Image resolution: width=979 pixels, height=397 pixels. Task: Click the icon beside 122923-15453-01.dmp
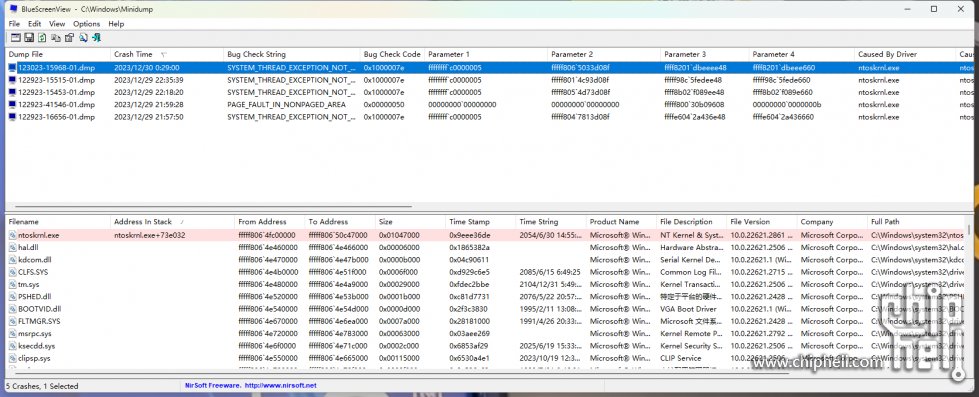click(12, 92)
